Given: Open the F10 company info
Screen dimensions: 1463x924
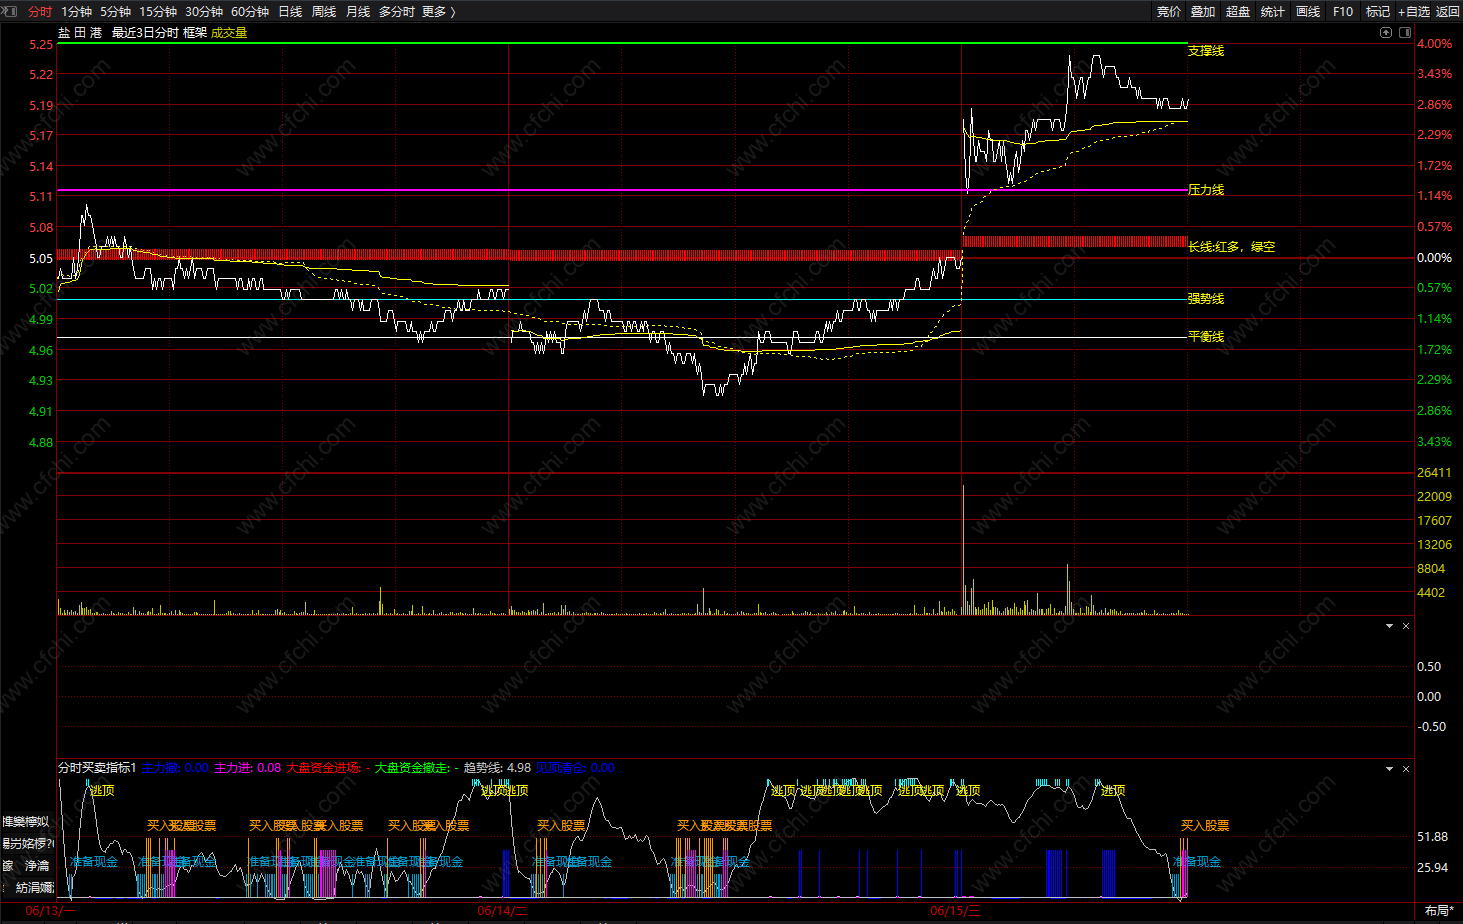Looking at the screenshot, I should [1343, 12].
